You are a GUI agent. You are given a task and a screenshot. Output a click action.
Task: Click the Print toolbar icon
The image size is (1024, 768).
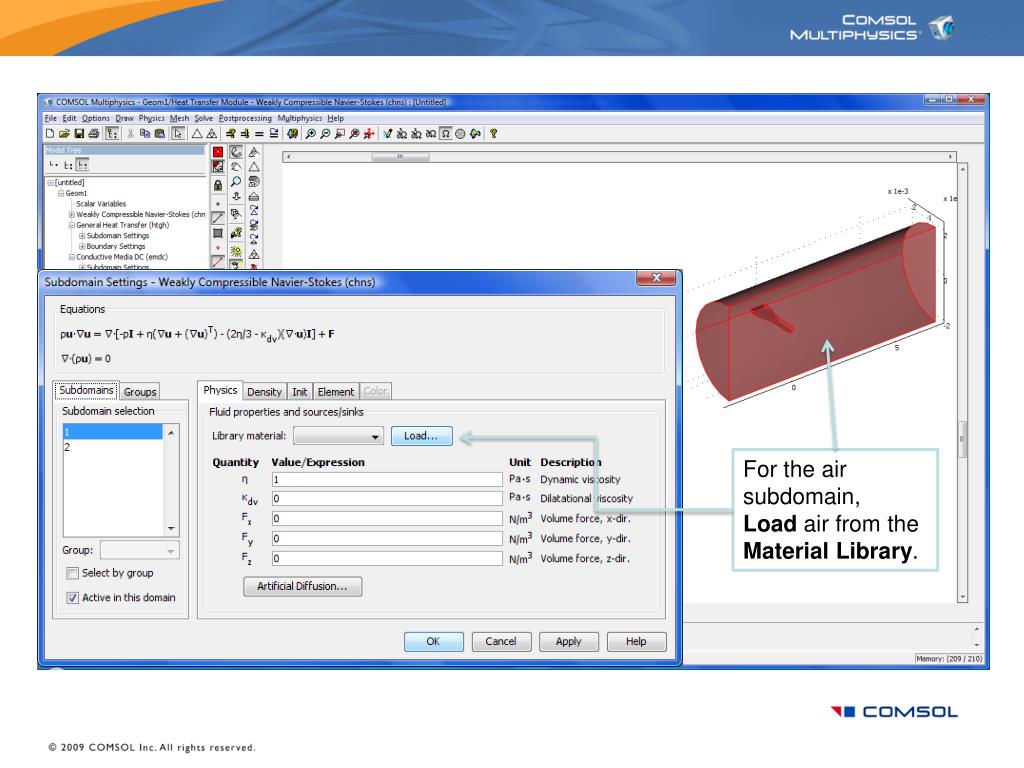click(x=93, y=134)
